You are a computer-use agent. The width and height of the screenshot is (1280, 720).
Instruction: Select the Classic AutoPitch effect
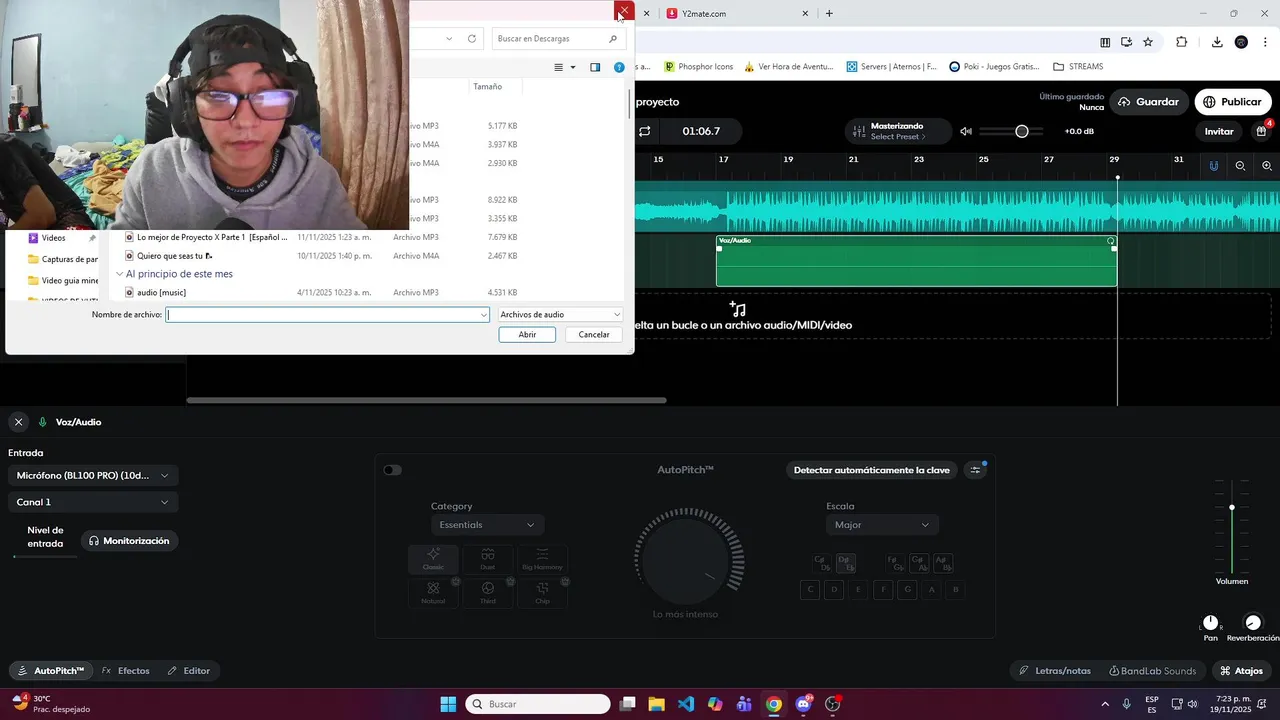(x=433, y=559)
